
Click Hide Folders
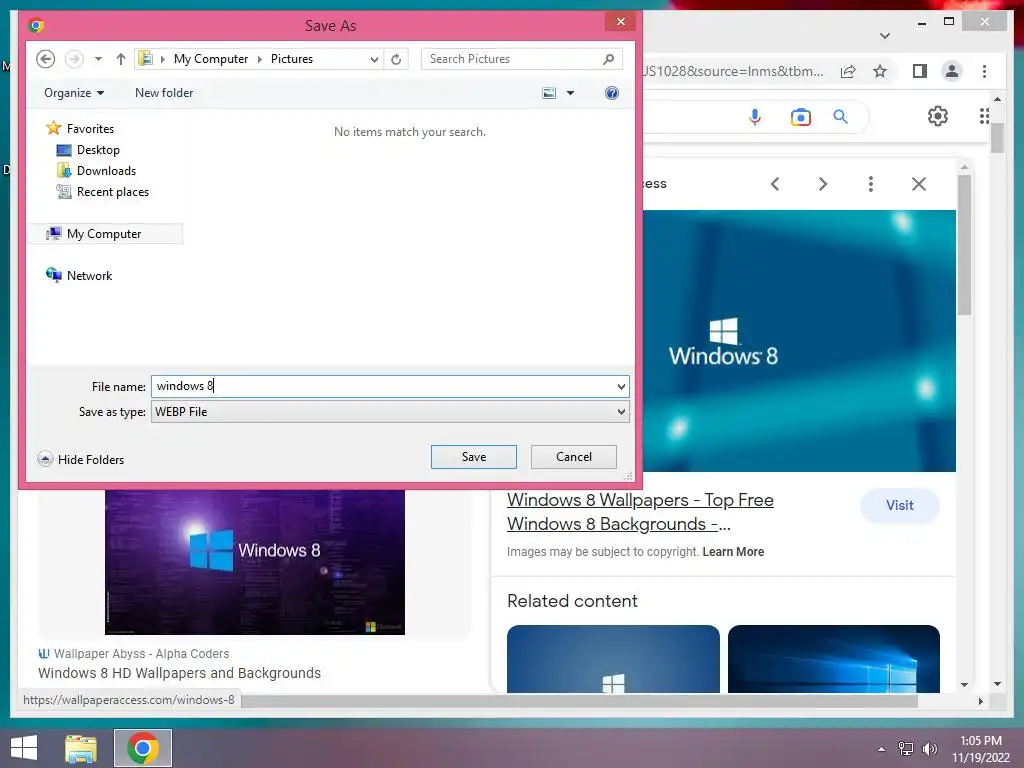pos(81,459)
